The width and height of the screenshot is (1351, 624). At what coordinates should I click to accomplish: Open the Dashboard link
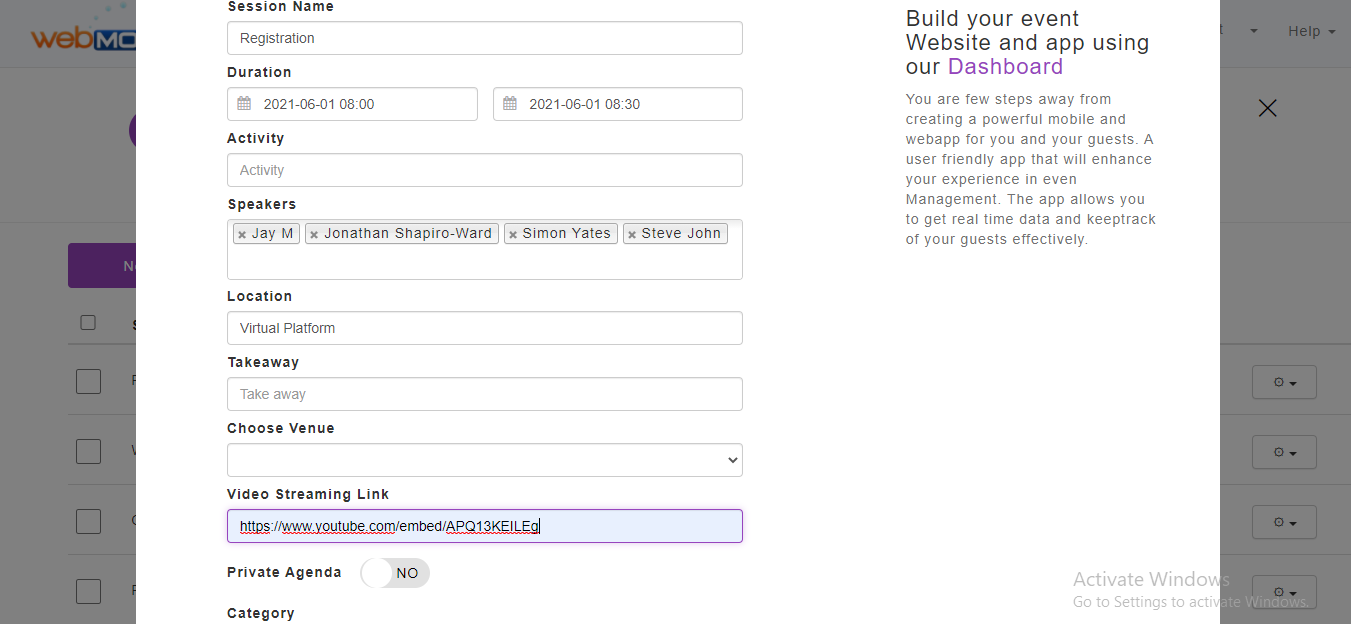[1005, 67]
